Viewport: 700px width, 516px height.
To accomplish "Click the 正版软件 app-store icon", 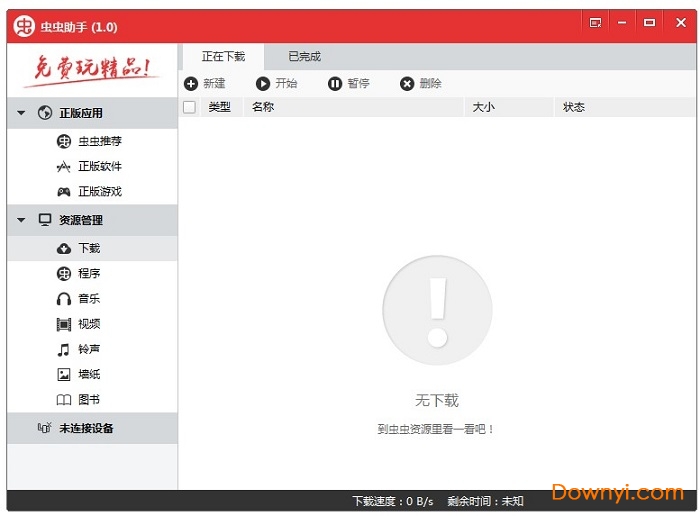I will 64,167.
